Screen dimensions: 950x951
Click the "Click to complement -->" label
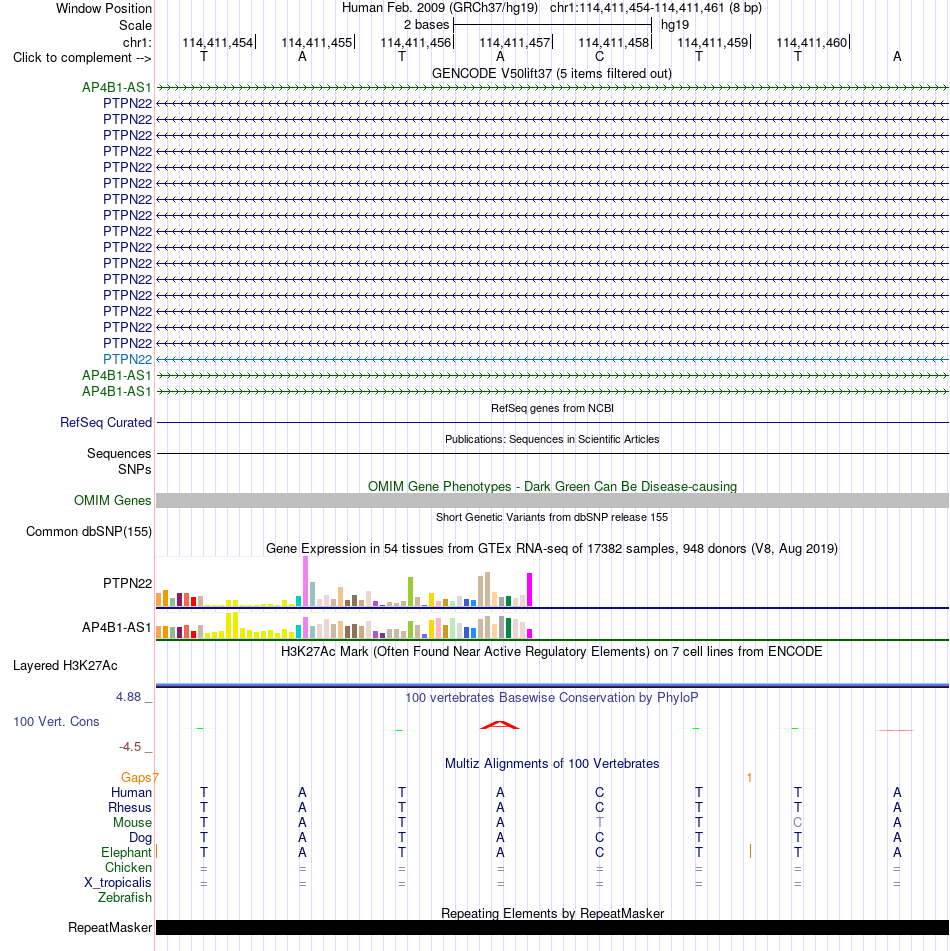[x=82, y=58]
